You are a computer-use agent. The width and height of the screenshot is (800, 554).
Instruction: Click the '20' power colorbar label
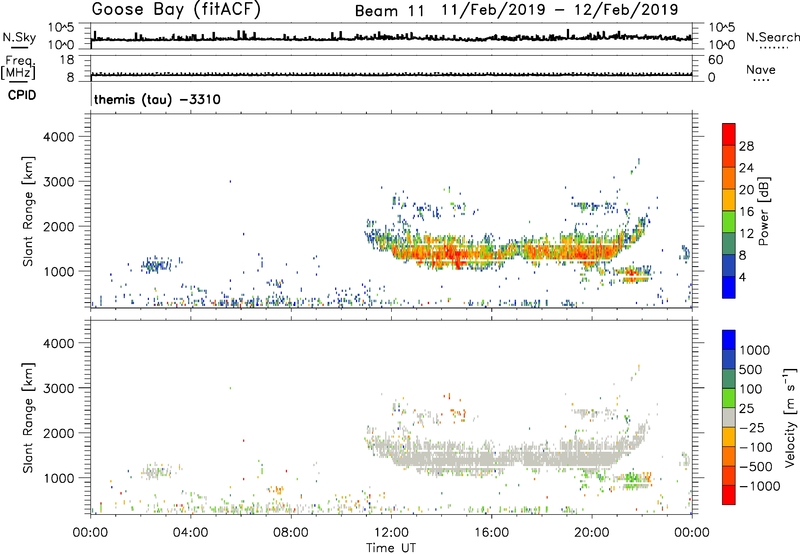pos(746,190)
